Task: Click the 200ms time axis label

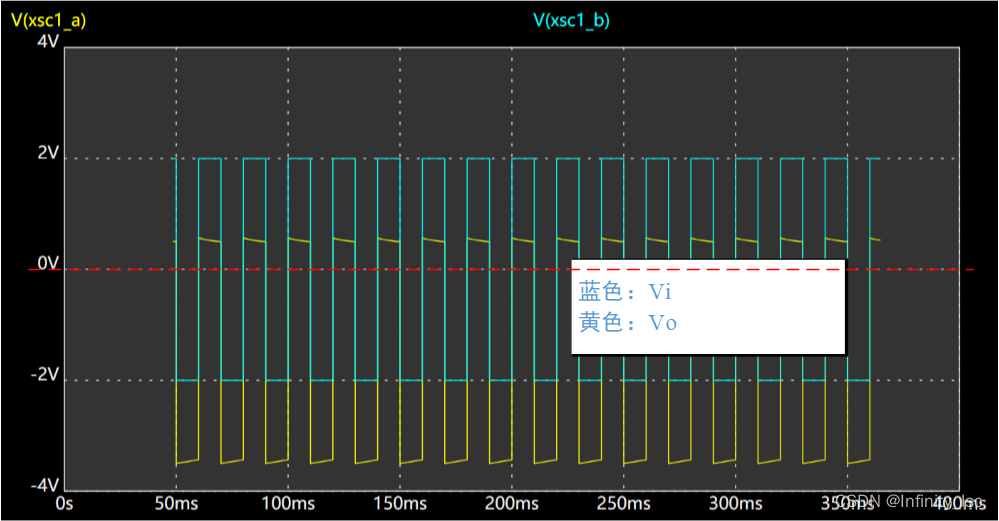Action: click(512, 504)
